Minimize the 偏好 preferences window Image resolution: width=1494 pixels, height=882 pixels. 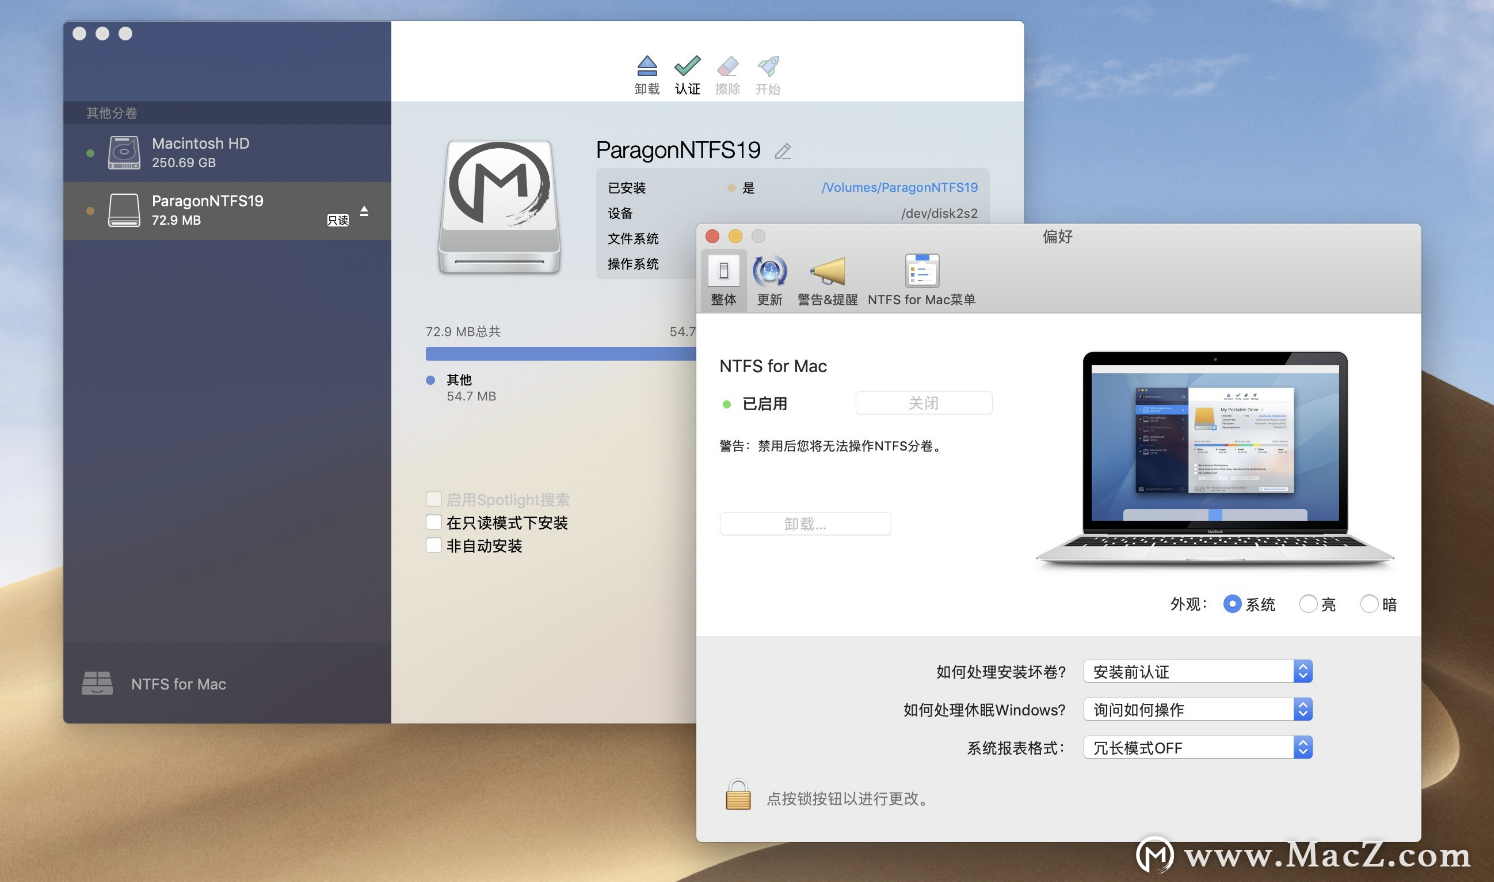click(735, 236)
